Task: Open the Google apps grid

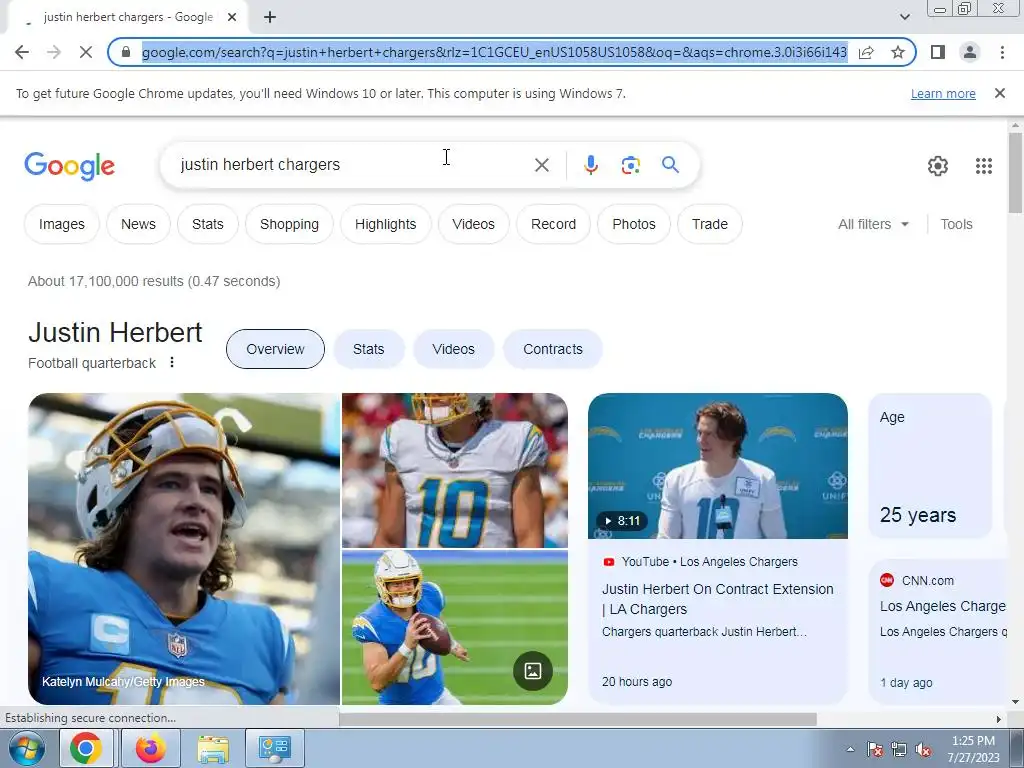Action: coord(984,166)
